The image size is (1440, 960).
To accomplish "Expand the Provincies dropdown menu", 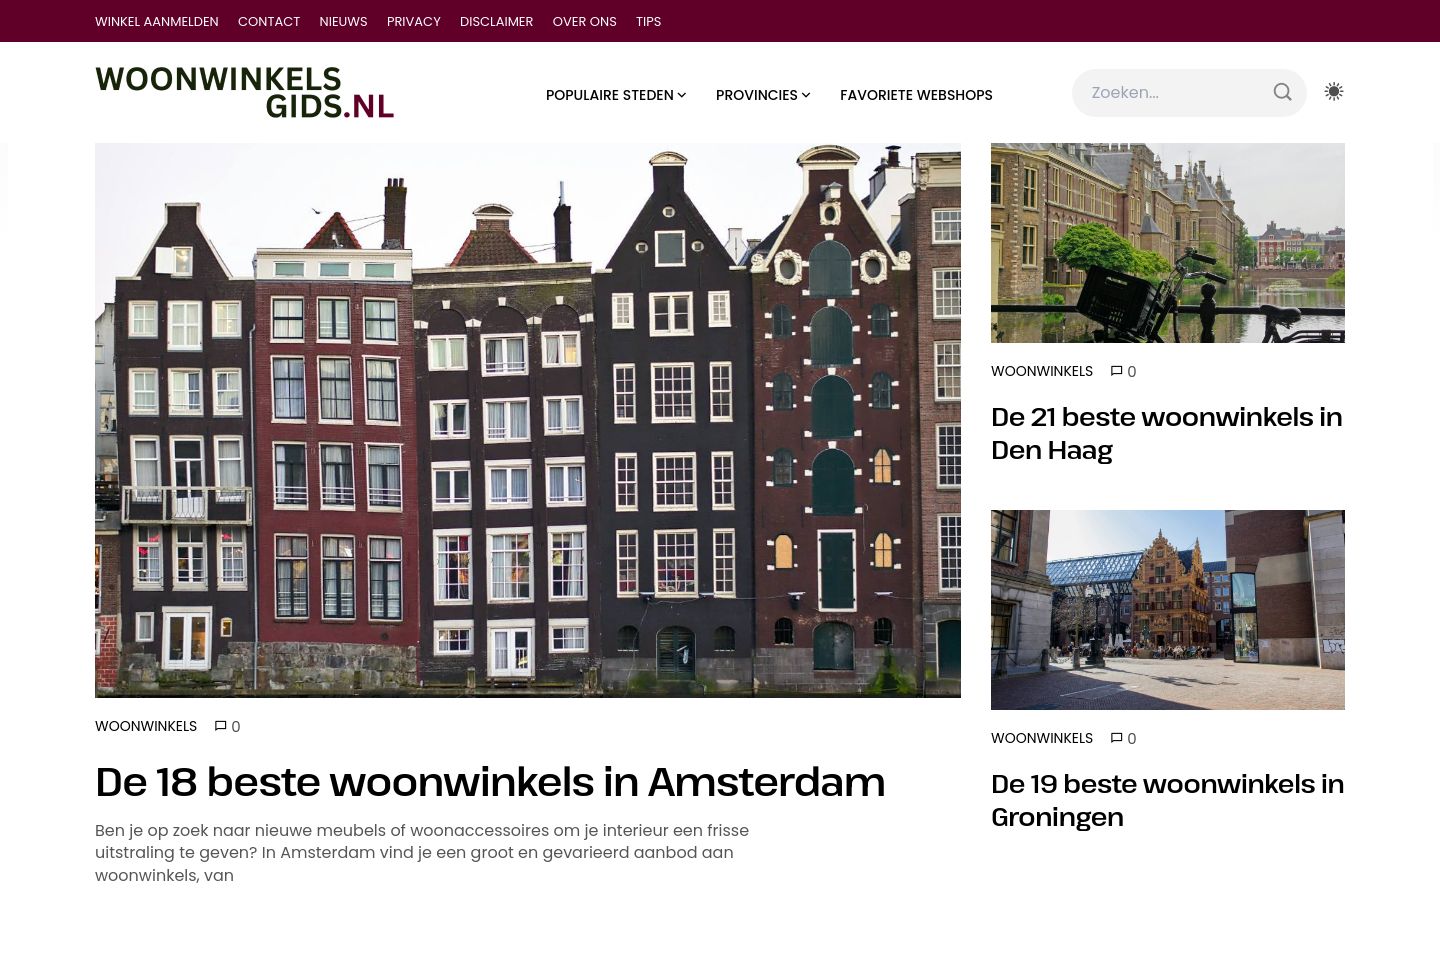I will click(x=762, y=95).
